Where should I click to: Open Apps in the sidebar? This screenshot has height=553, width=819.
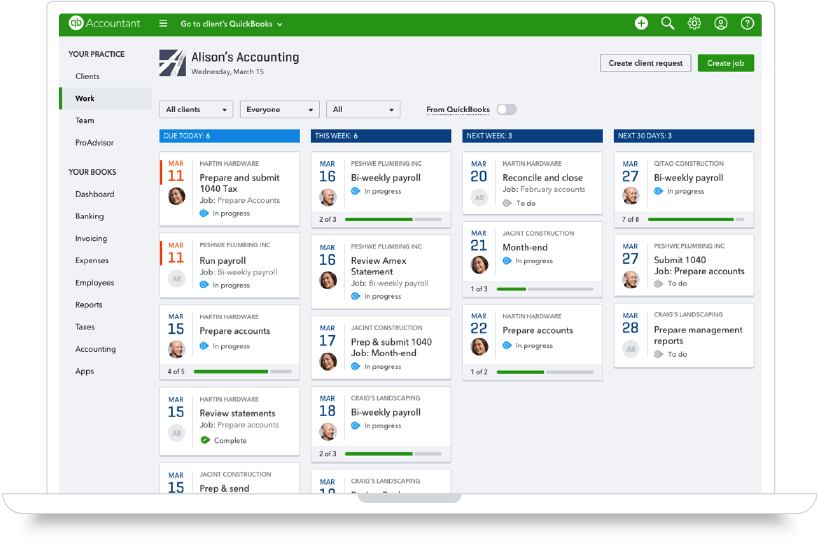tap(85, 371)
